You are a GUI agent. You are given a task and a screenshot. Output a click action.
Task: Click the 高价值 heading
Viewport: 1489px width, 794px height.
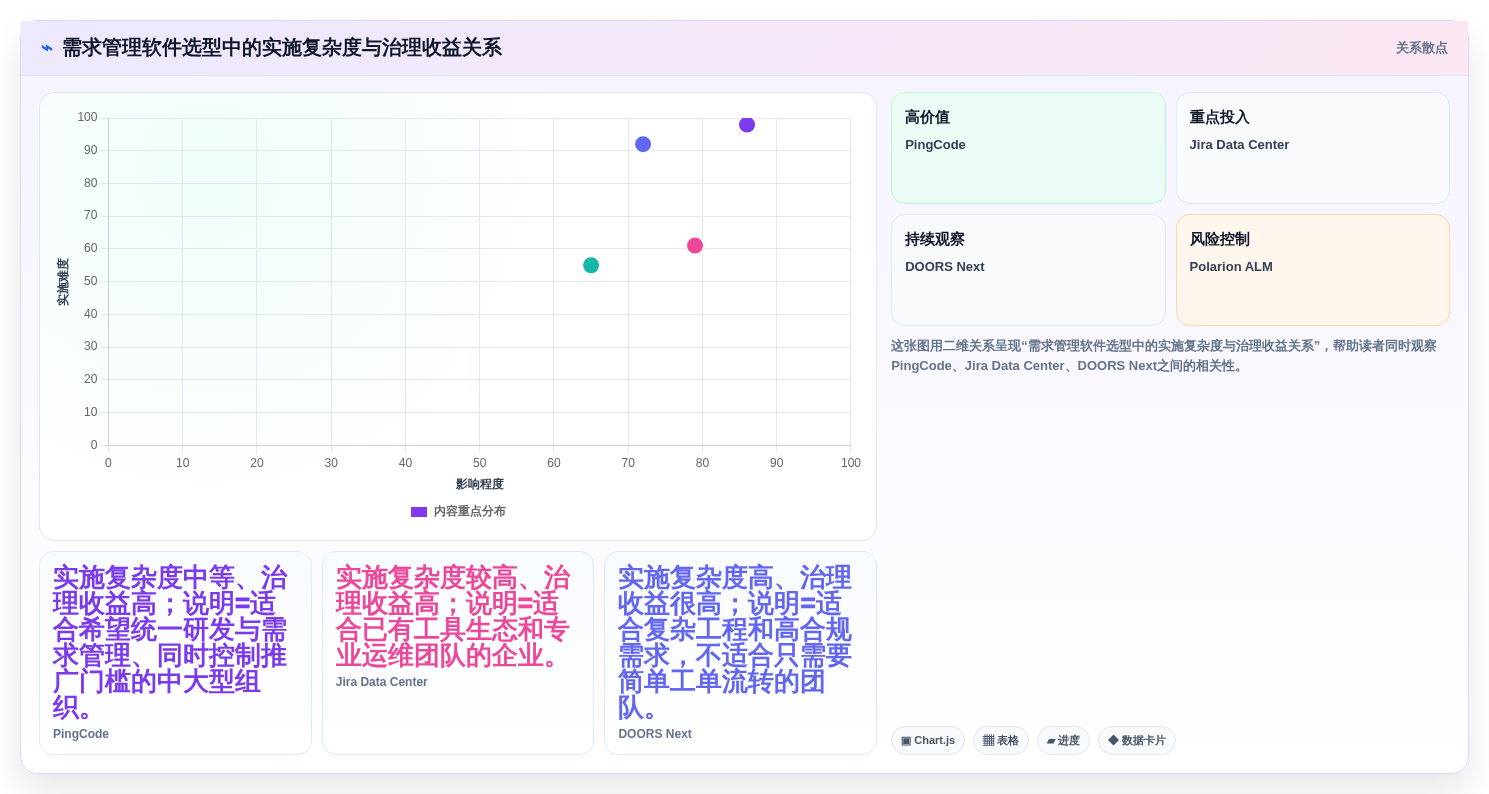click(927, 117)
